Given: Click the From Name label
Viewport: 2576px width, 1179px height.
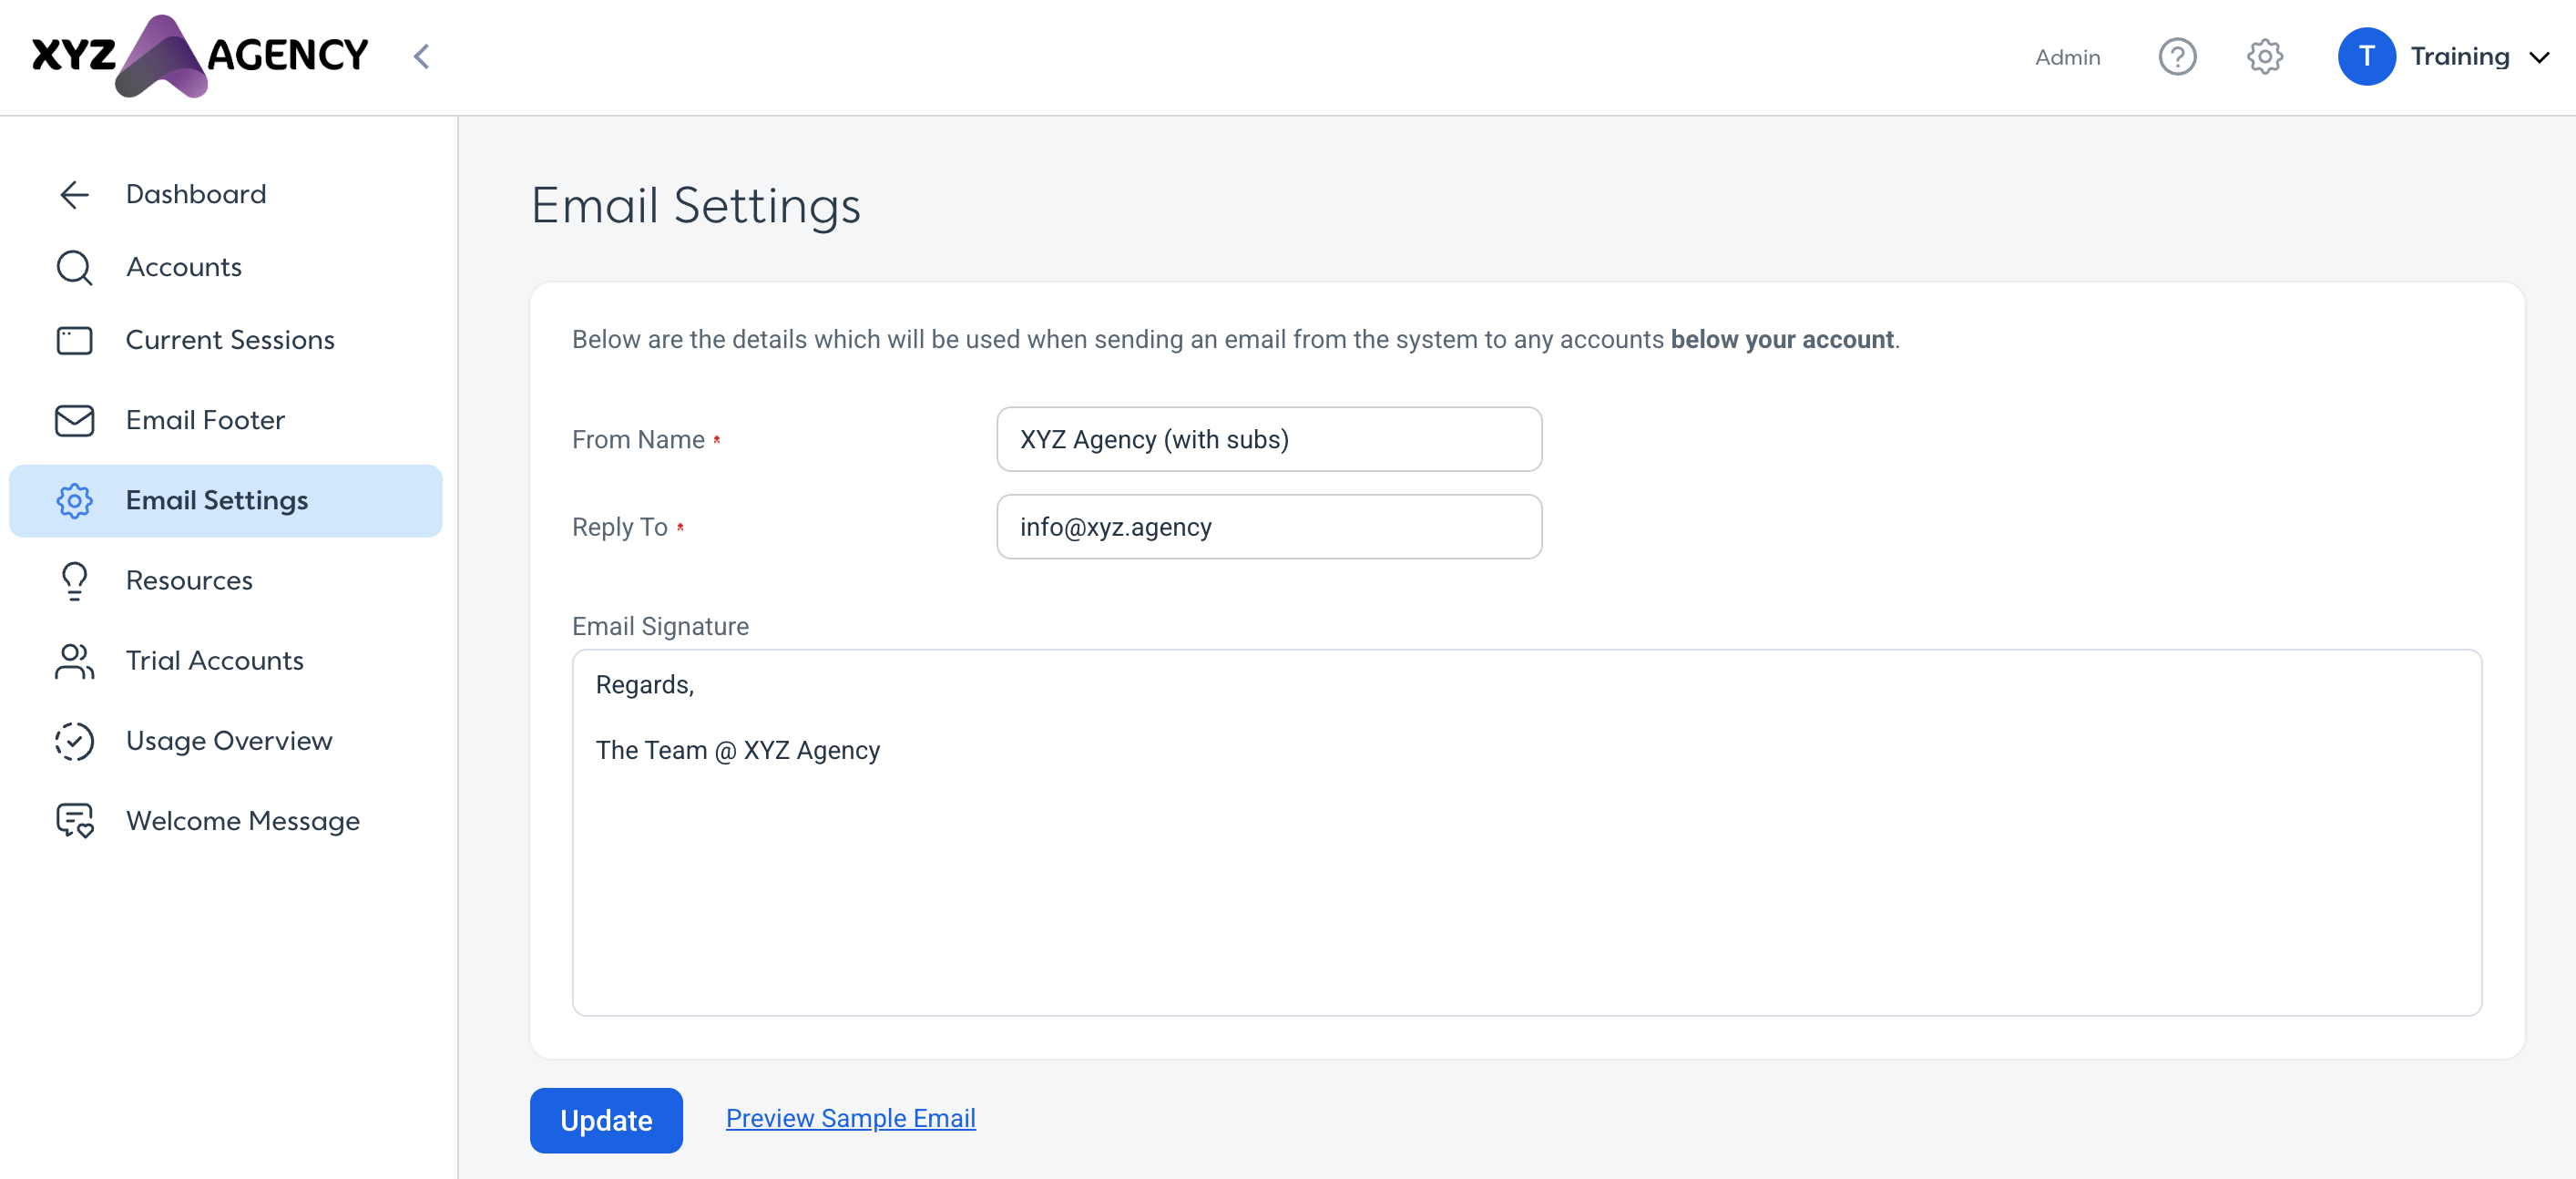Looking at the screenshot, I should [639, 440].
